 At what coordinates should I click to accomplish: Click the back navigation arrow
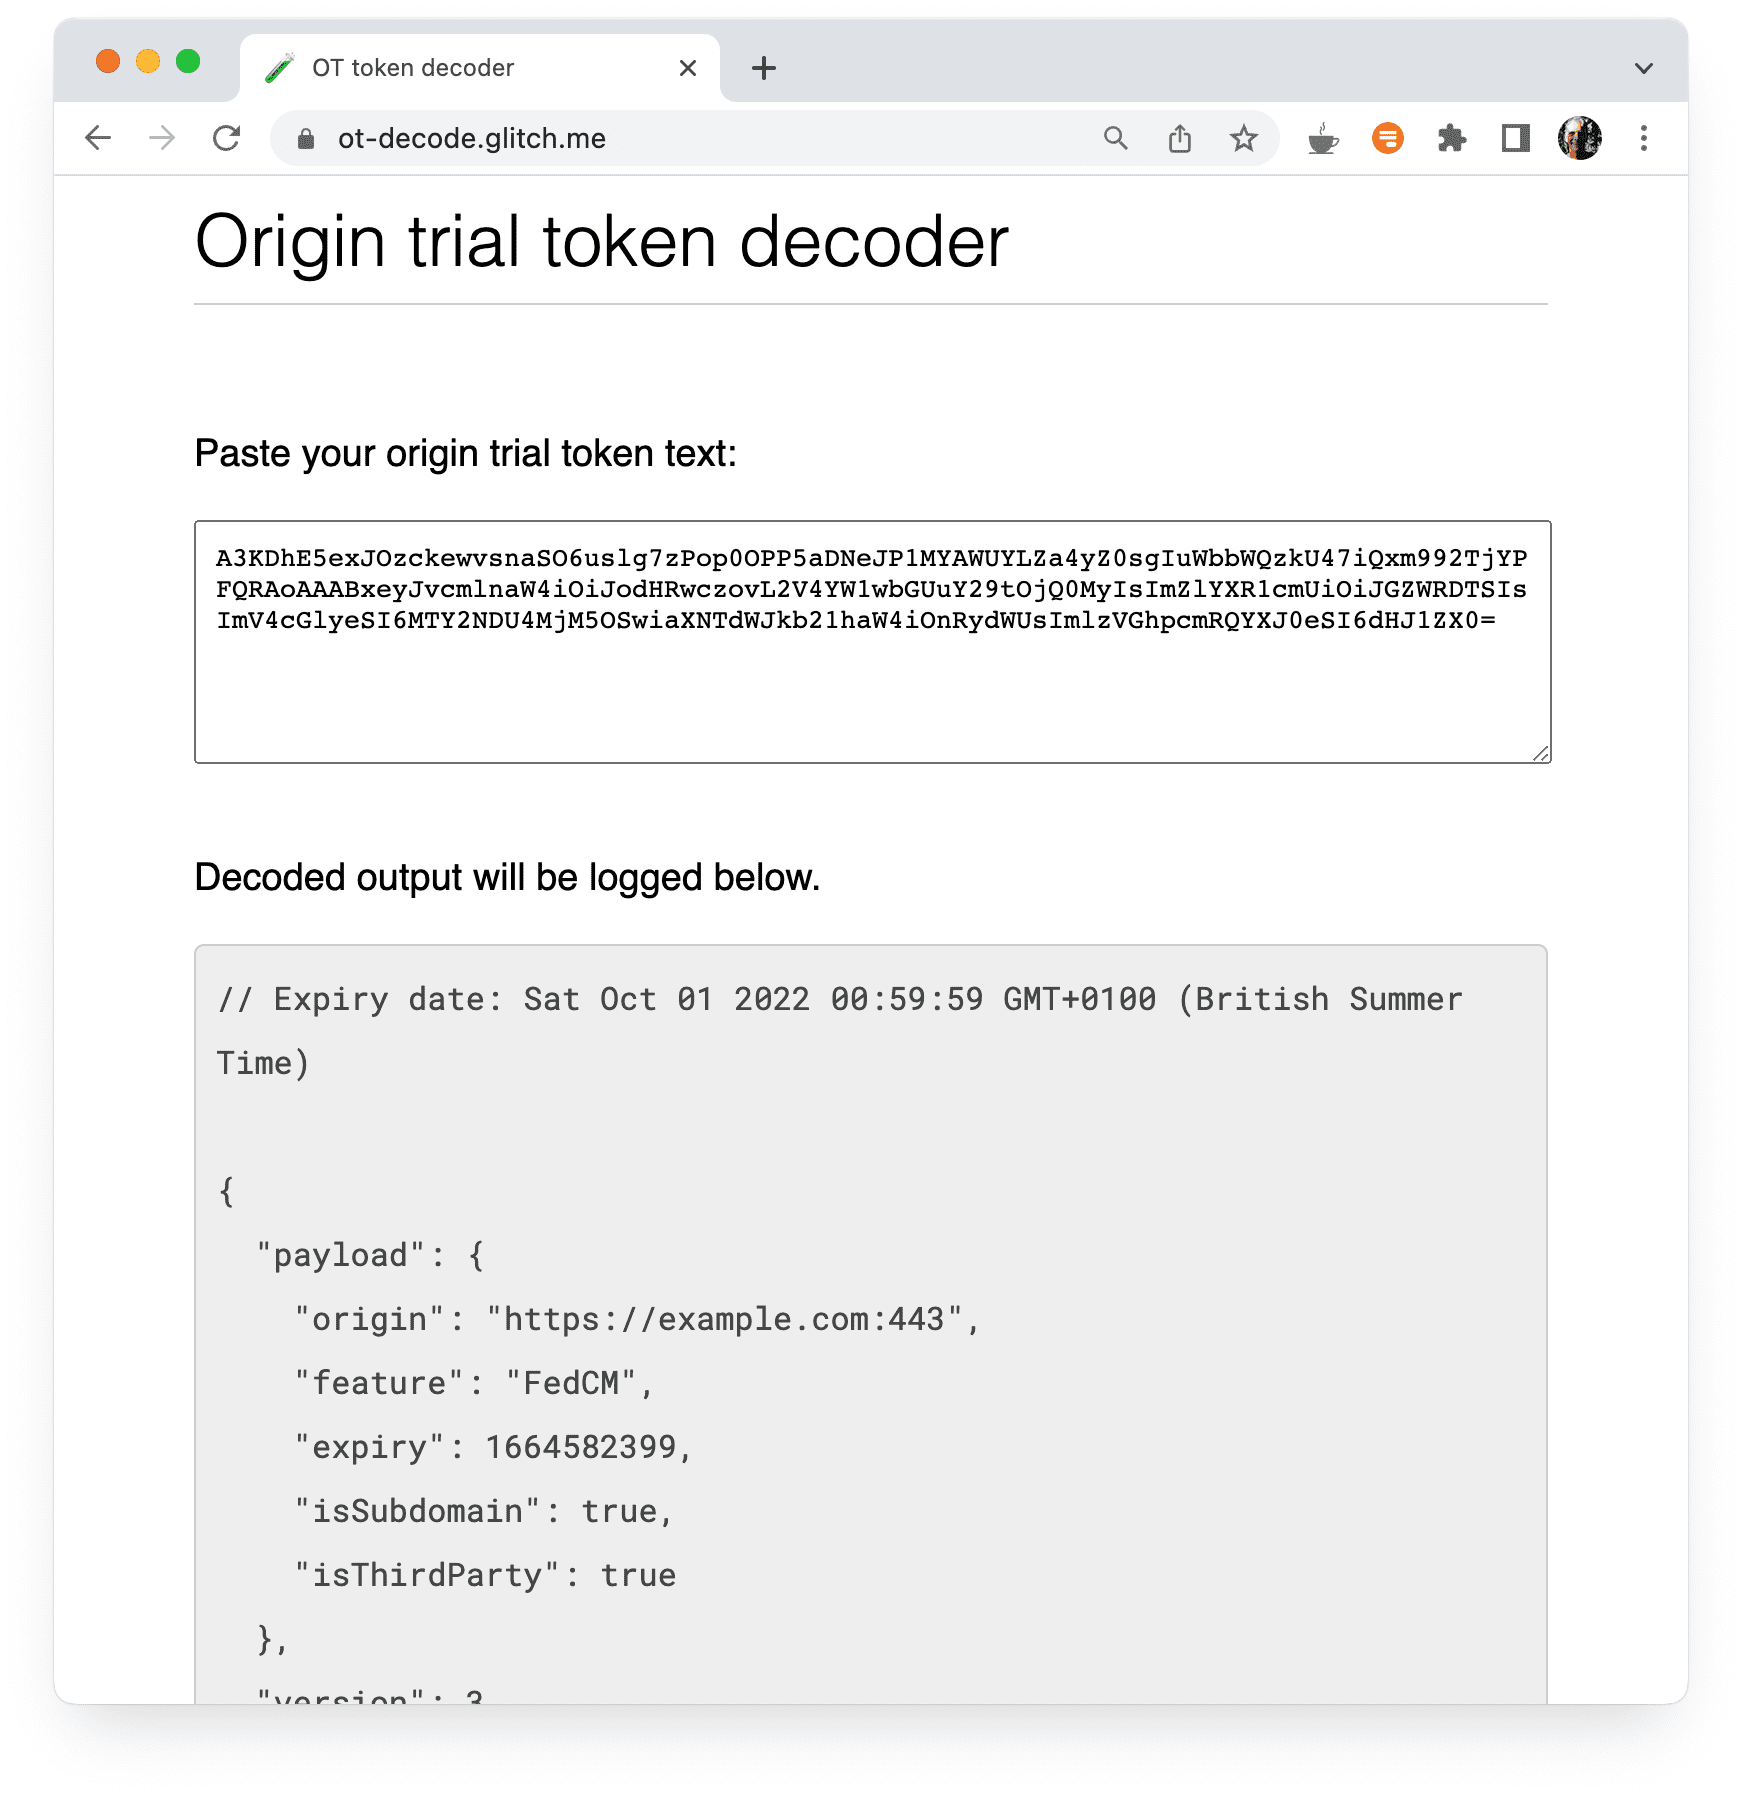coord(98,138)
